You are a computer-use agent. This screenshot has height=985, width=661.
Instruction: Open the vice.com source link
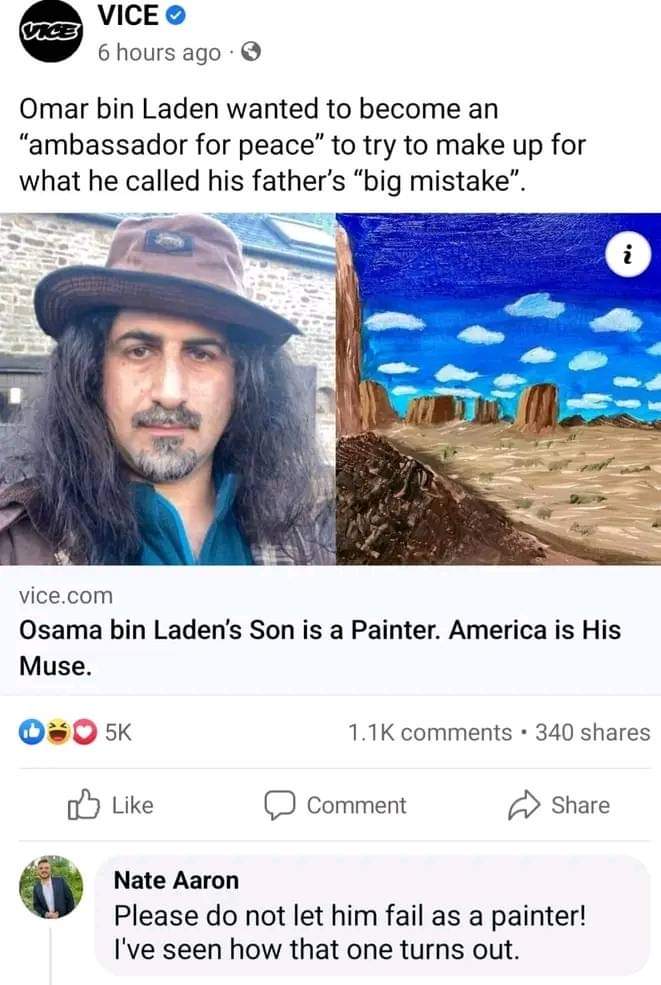point(66,595)
